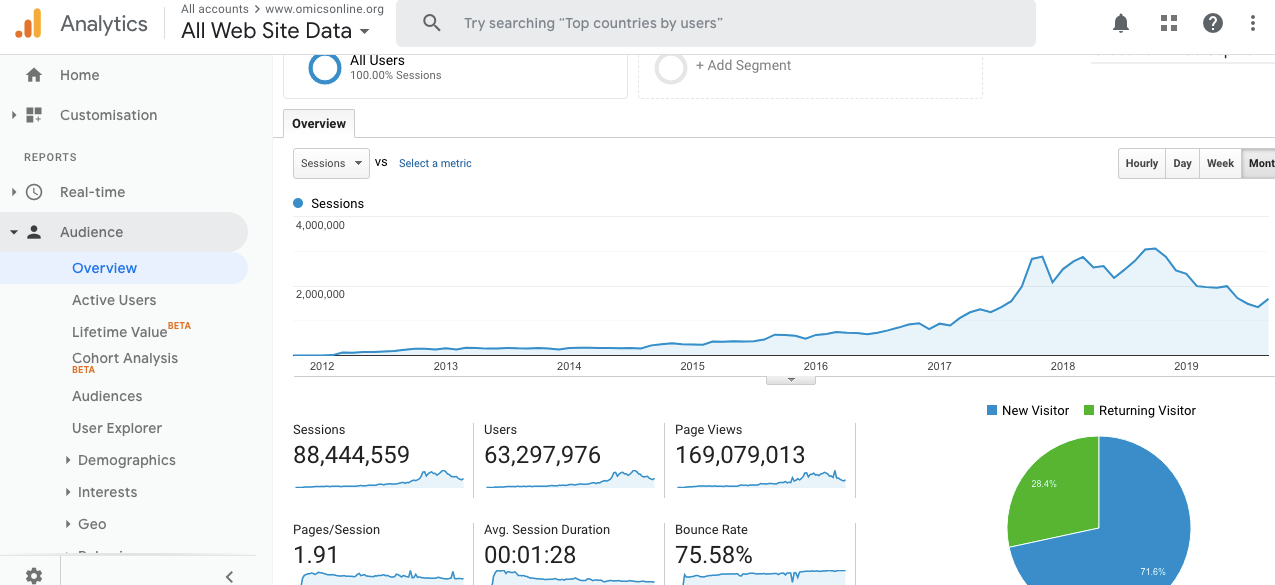1275x585 pixels.
Task: Collapse the Audience section arrow
Action: 14,232
